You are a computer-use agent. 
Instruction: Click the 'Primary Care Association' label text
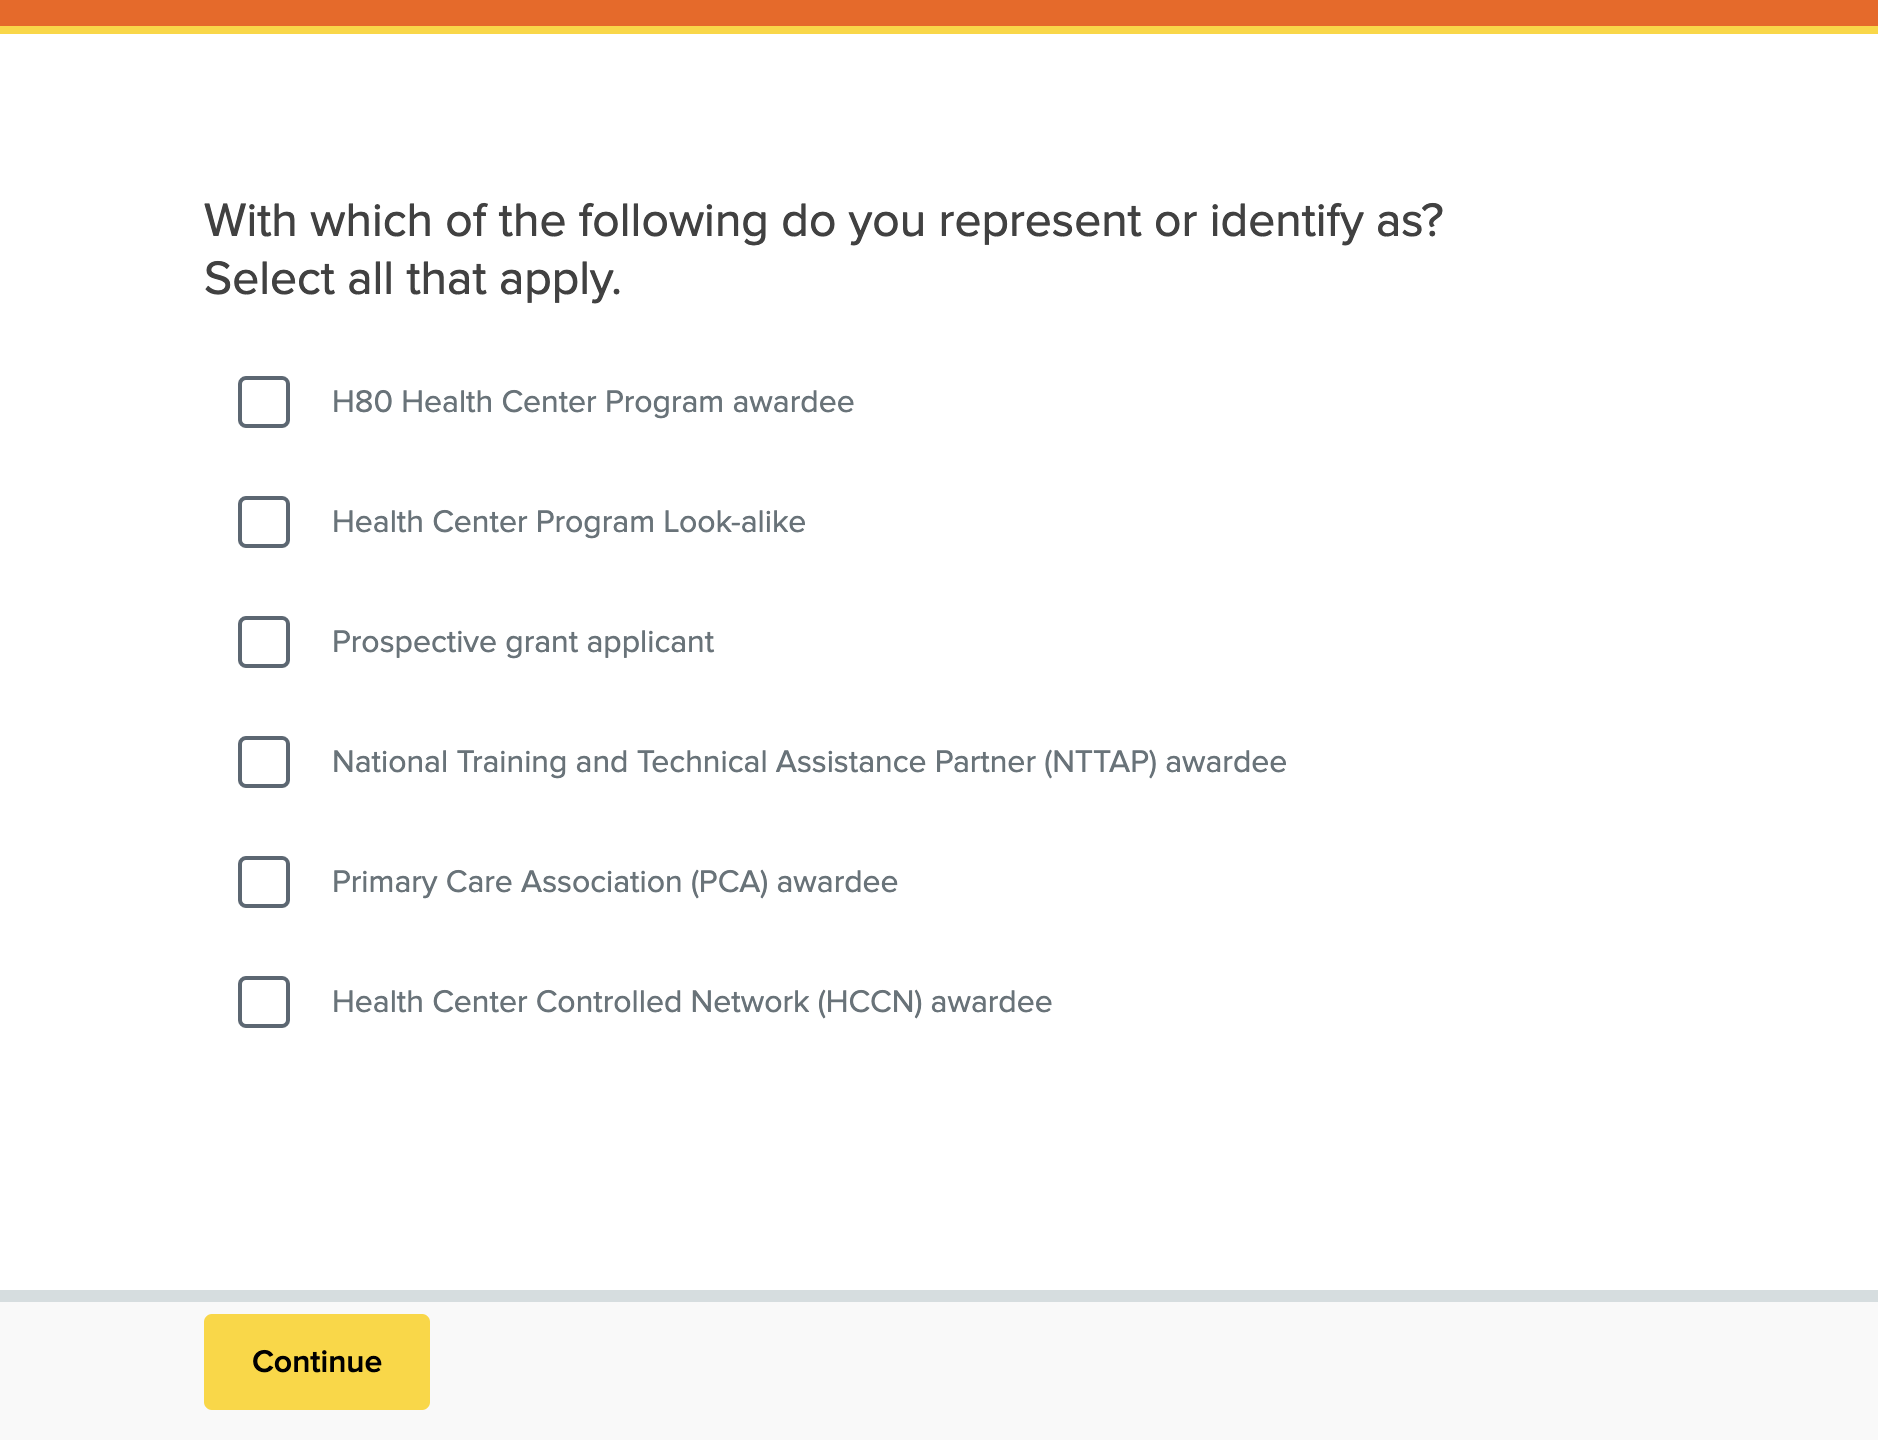(506, 882)
